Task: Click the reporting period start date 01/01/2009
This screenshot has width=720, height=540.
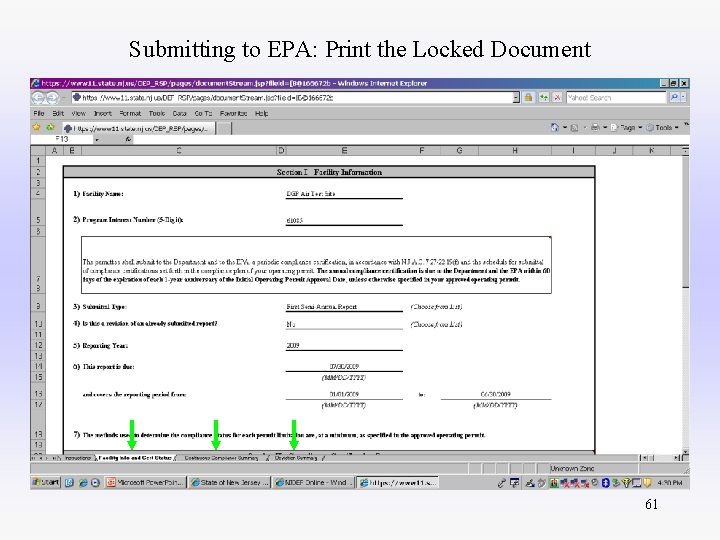Action: (344, 394)
